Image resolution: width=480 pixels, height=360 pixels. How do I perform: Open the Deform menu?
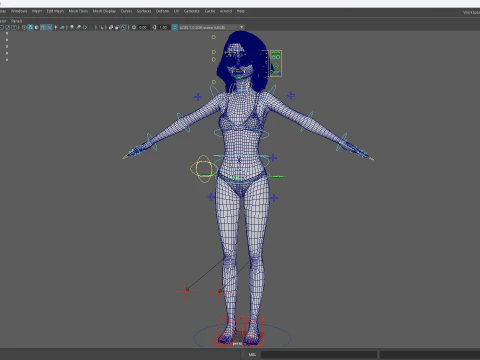pos(162,11)
